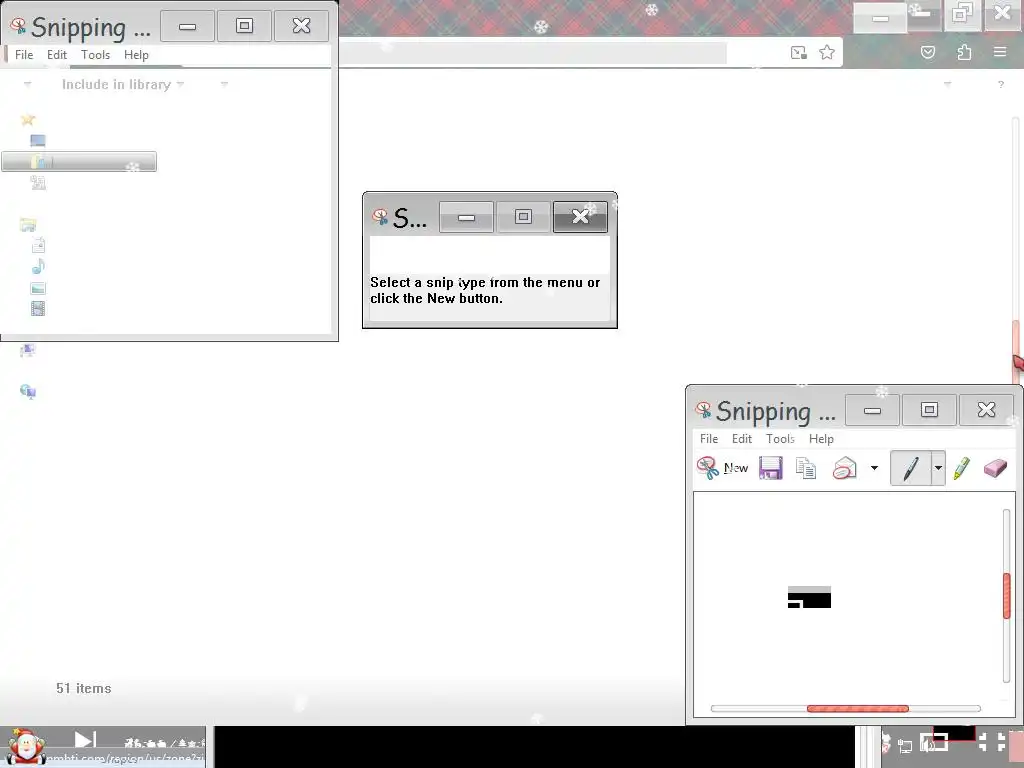Open Tools menu in lower-right Snipping Tool
The width and height of the screenshot is (1024, 768).
780,439
